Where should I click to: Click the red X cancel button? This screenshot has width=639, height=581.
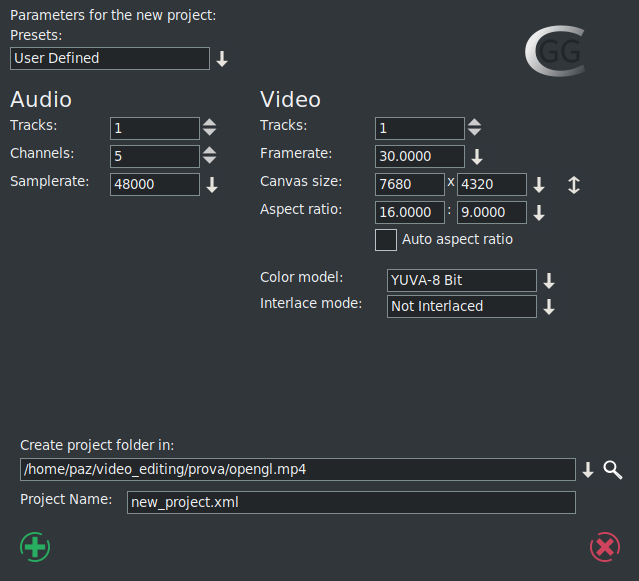tap(604, 547)
